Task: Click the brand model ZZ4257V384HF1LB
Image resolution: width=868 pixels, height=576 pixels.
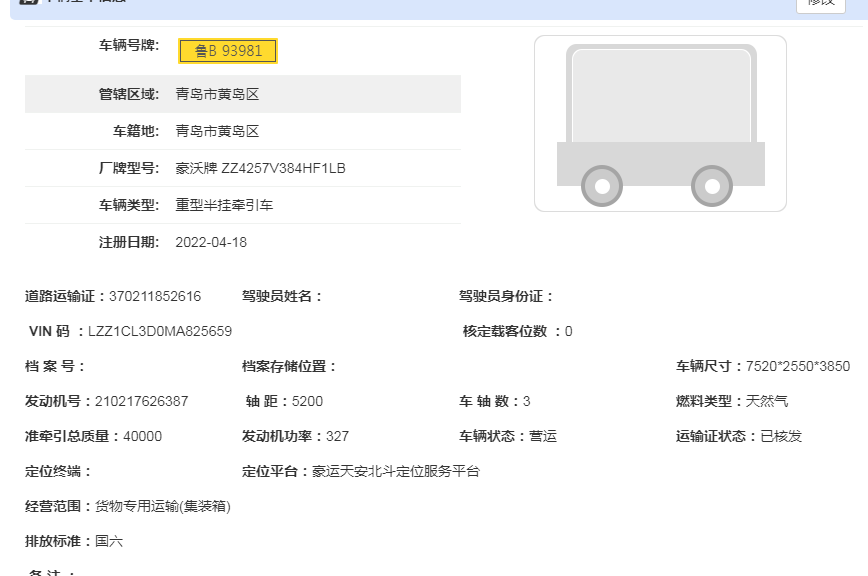Action: click(260, 168)
